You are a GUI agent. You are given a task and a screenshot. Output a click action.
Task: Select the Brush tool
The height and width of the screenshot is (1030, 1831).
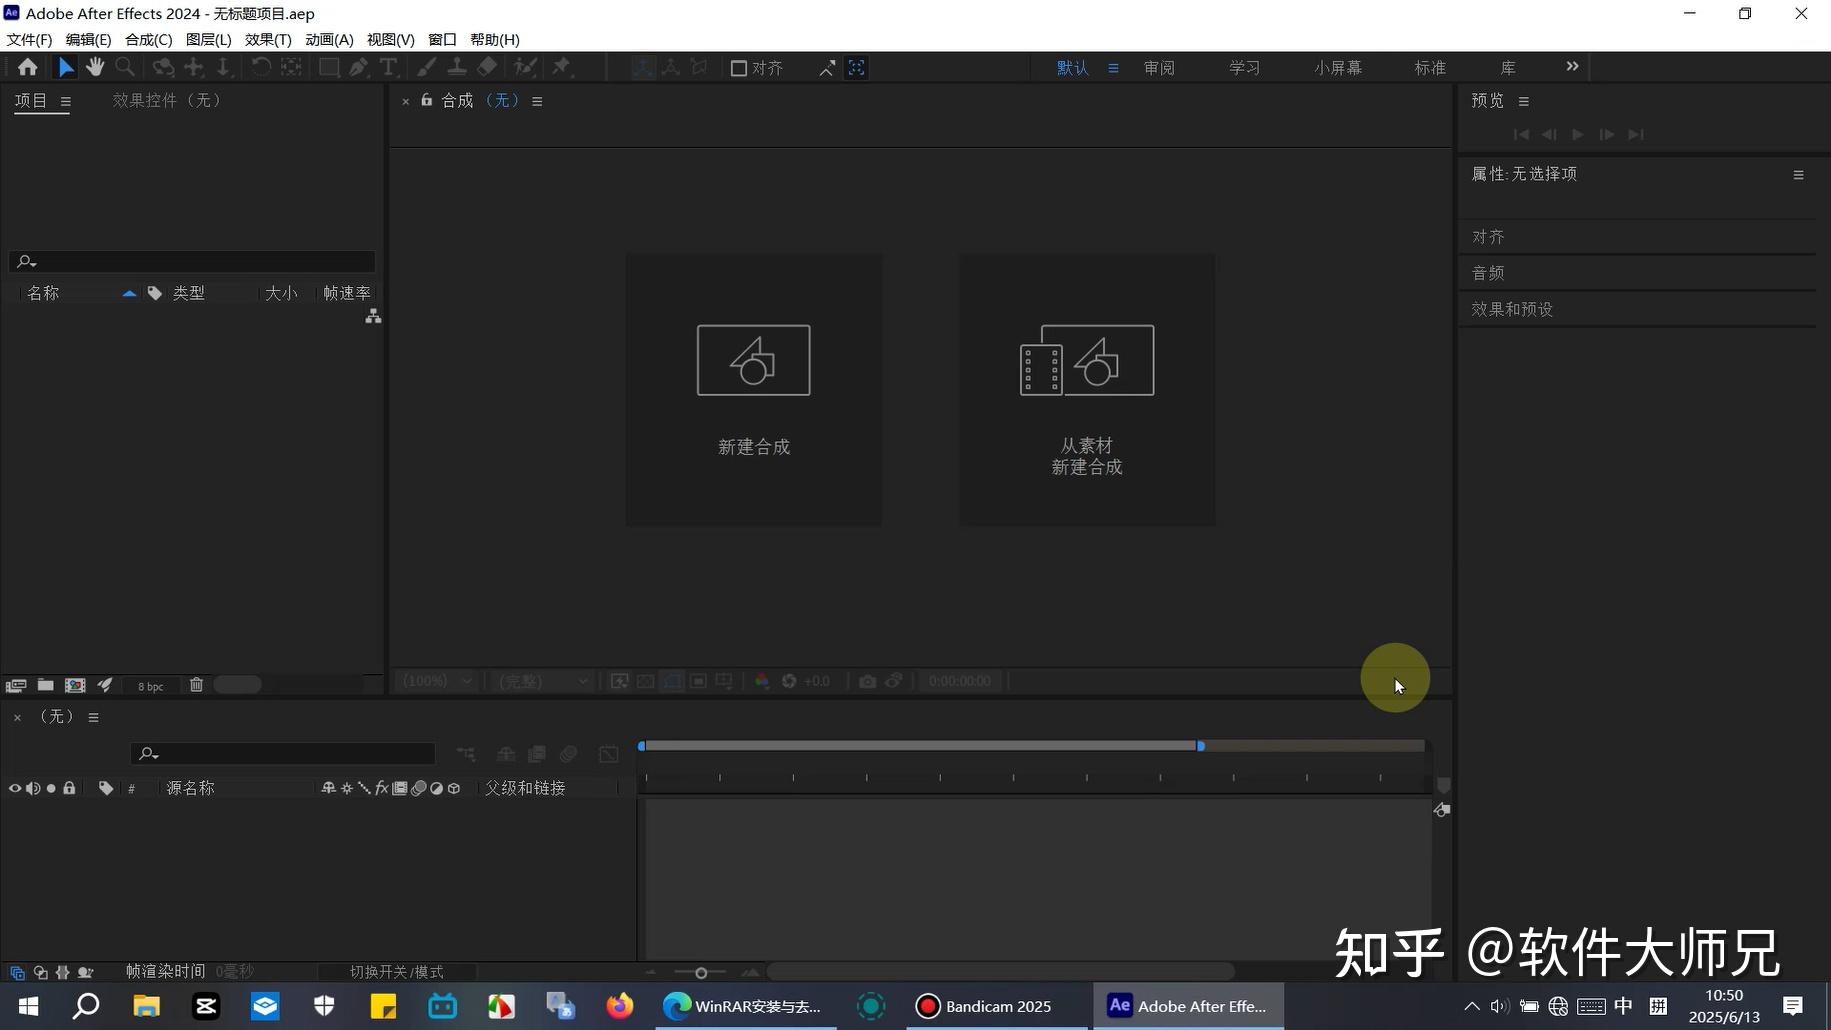click(427, 66)
